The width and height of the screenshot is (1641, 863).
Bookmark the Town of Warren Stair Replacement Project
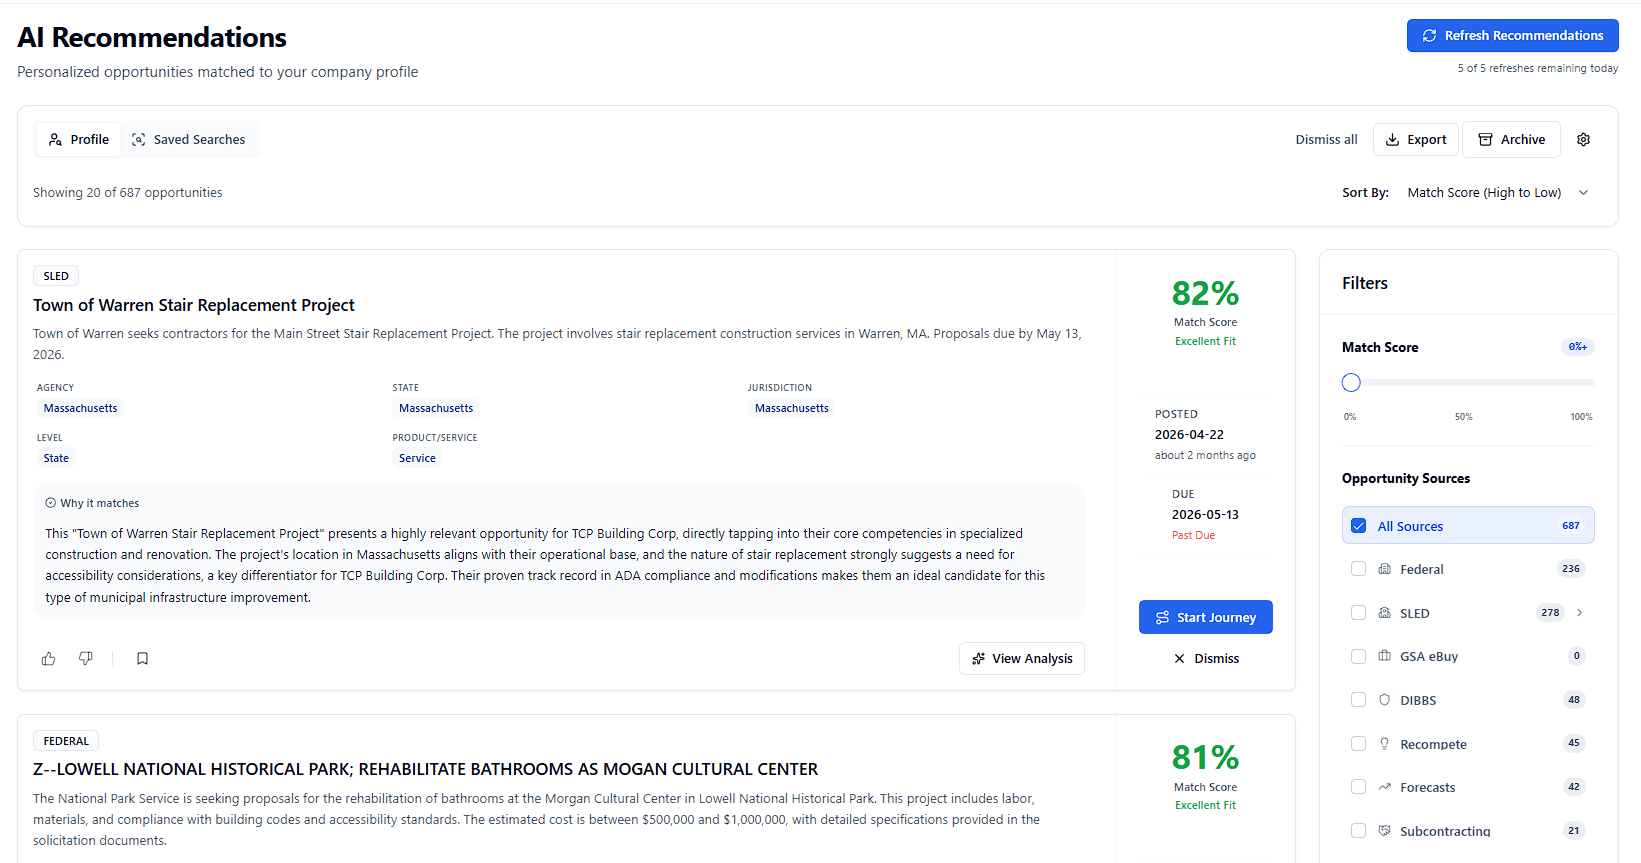[x=142, y=658]
